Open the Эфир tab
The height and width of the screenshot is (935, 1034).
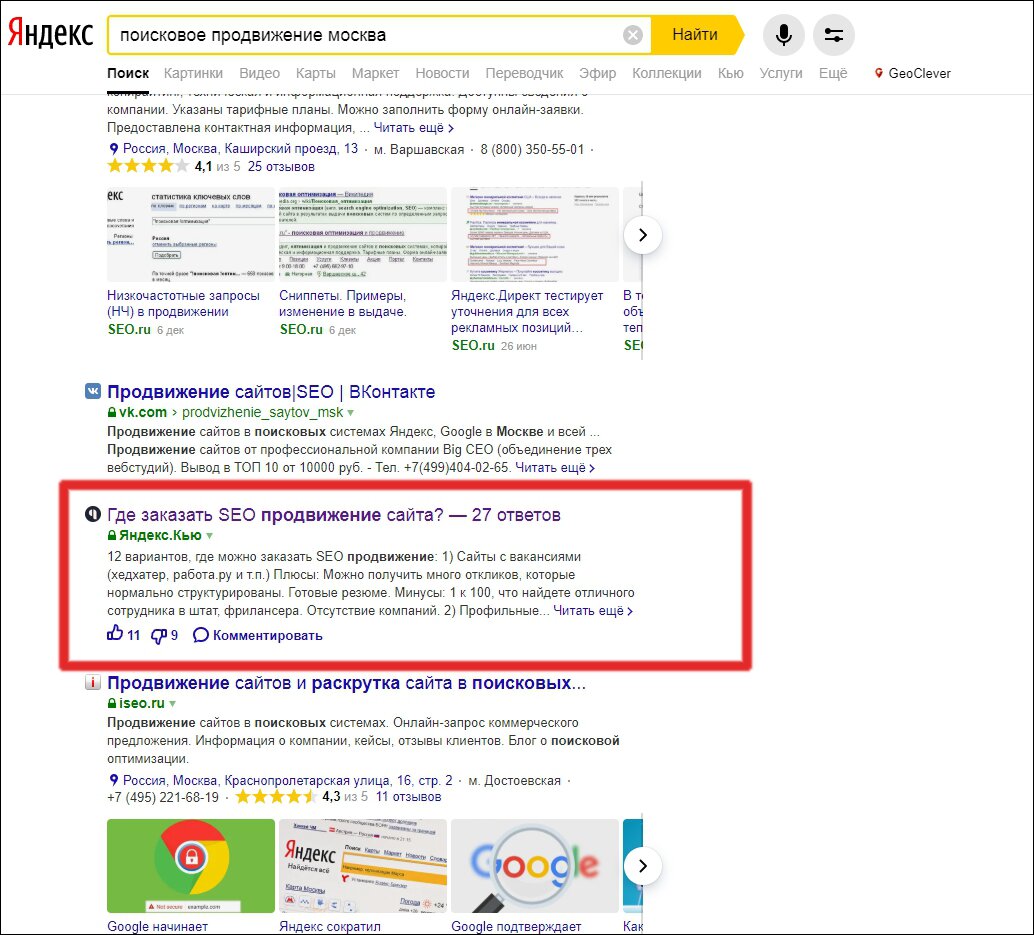[x=597, y=73]
